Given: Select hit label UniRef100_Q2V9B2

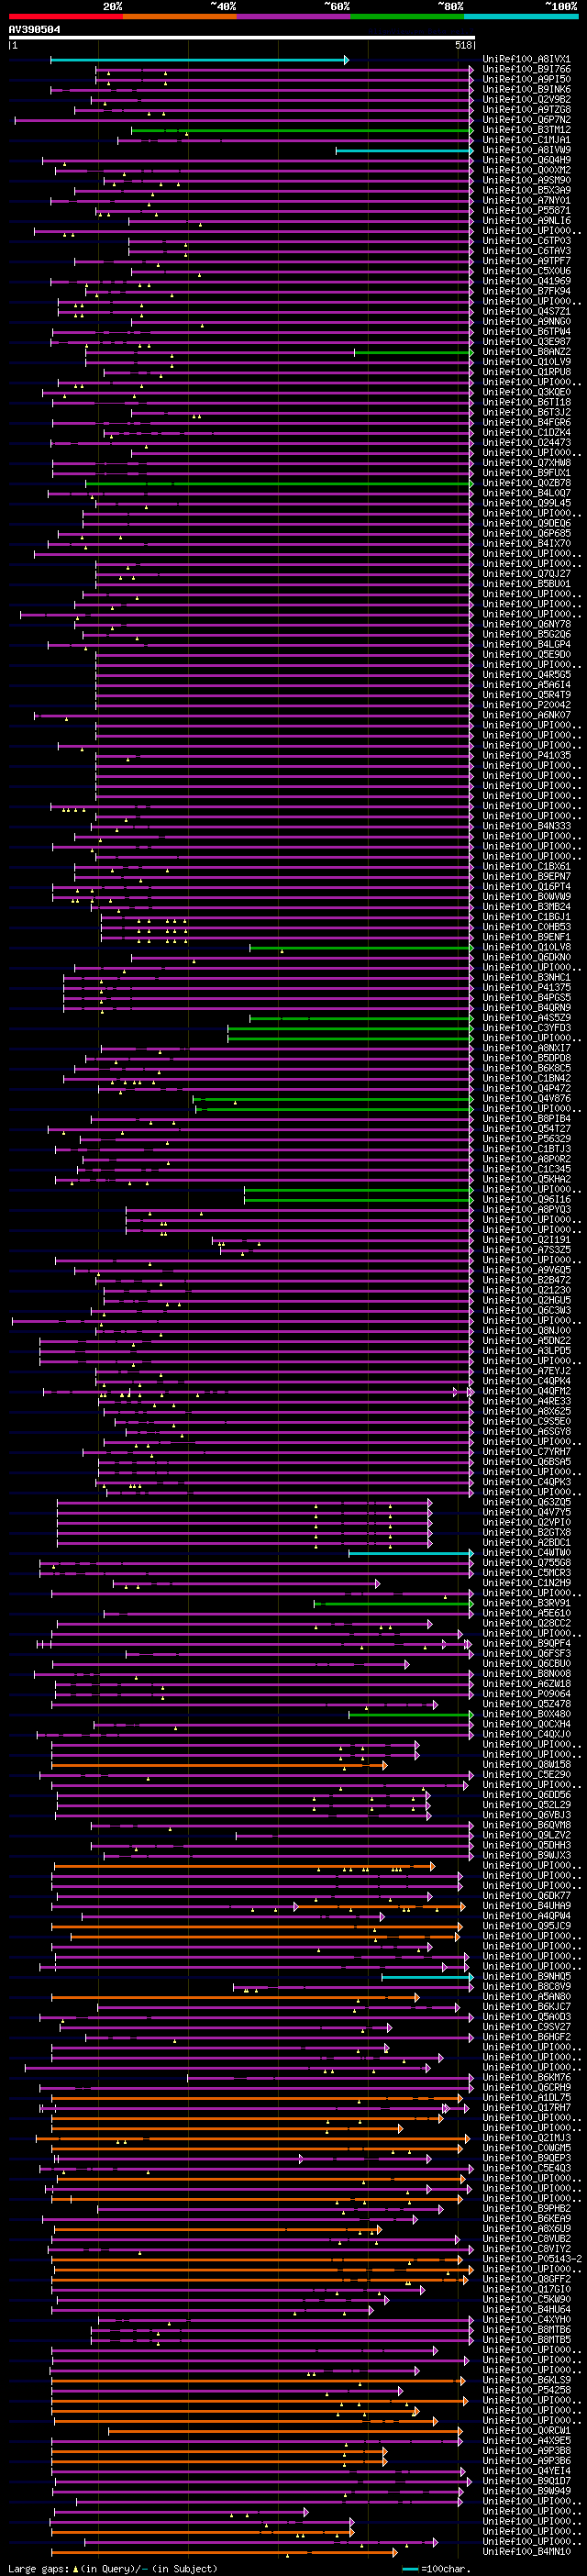Looking at the screenshot, I should (526, 99).
